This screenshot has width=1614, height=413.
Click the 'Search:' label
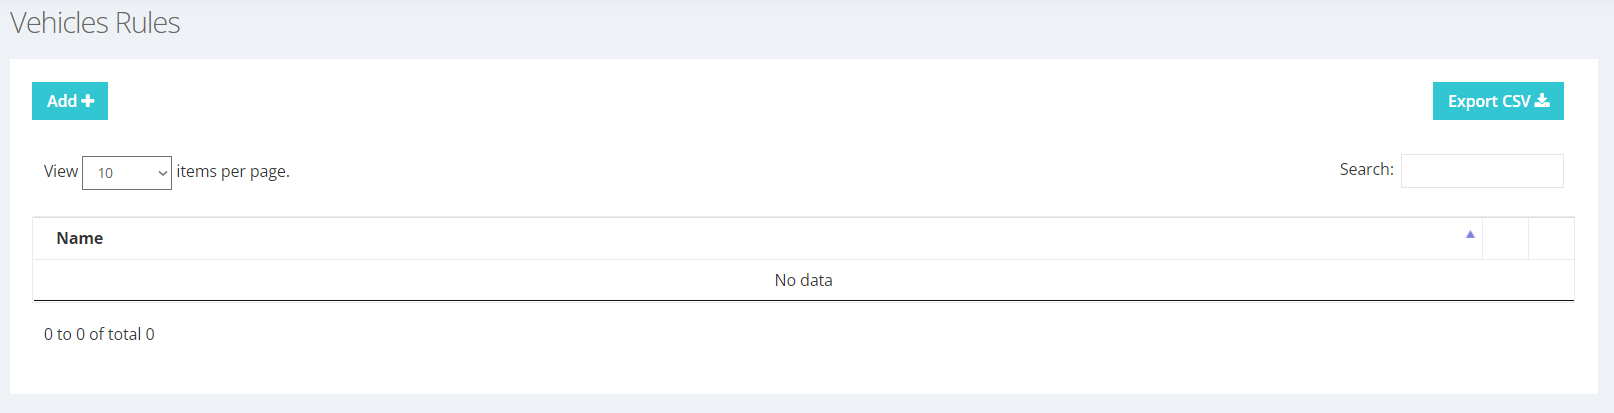coord(1366,169)
